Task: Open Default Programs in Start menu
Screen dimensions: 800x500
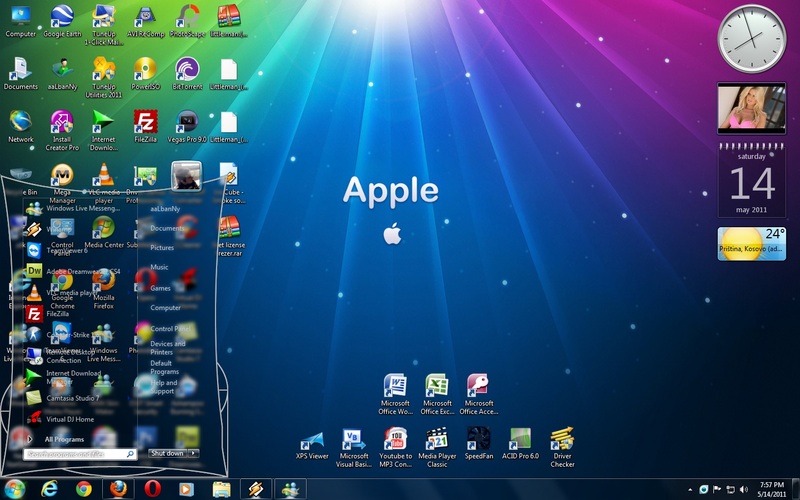Action: (x=164, y=367)
